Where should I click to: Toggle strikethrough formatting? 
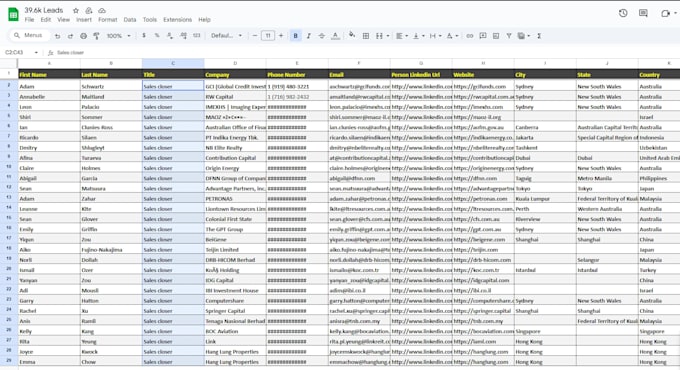click(321, 36)
